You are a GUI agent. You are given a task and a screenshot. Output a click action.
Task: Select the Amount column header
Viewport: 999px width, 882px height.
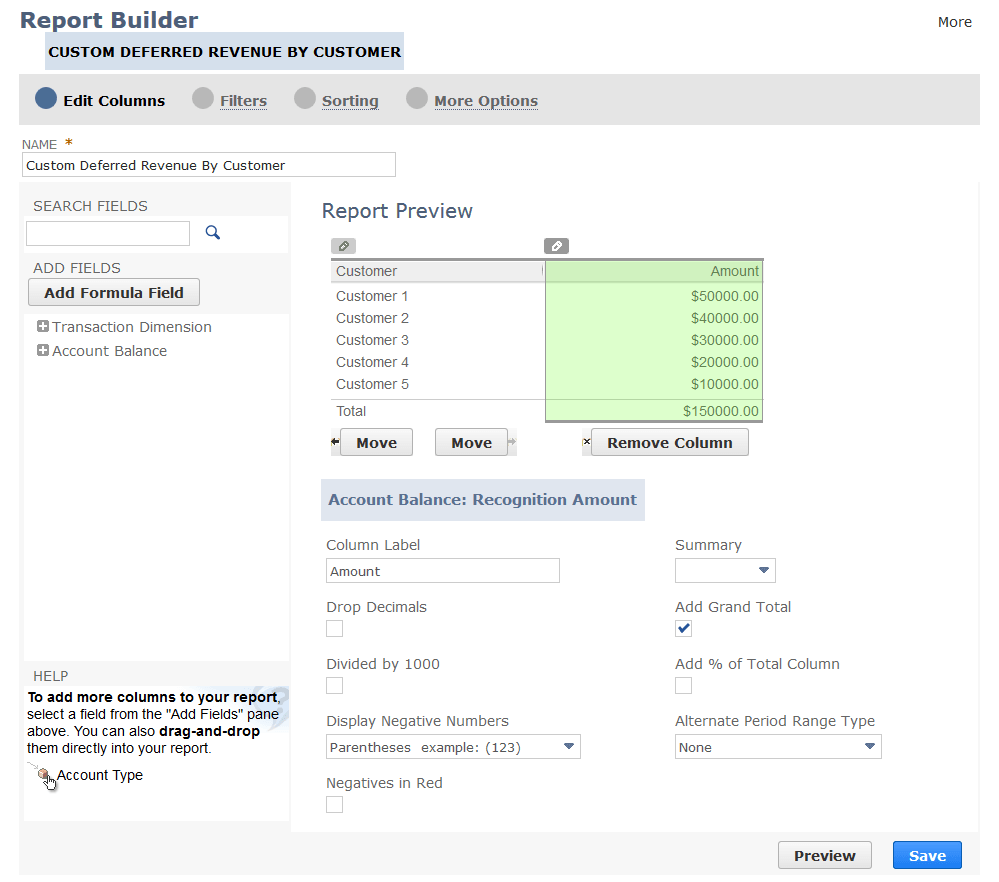click(654, 271)
